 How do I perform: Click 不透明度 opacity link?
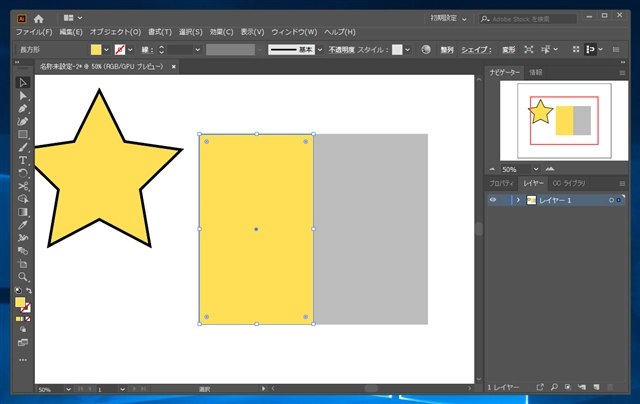coord(342,50)
